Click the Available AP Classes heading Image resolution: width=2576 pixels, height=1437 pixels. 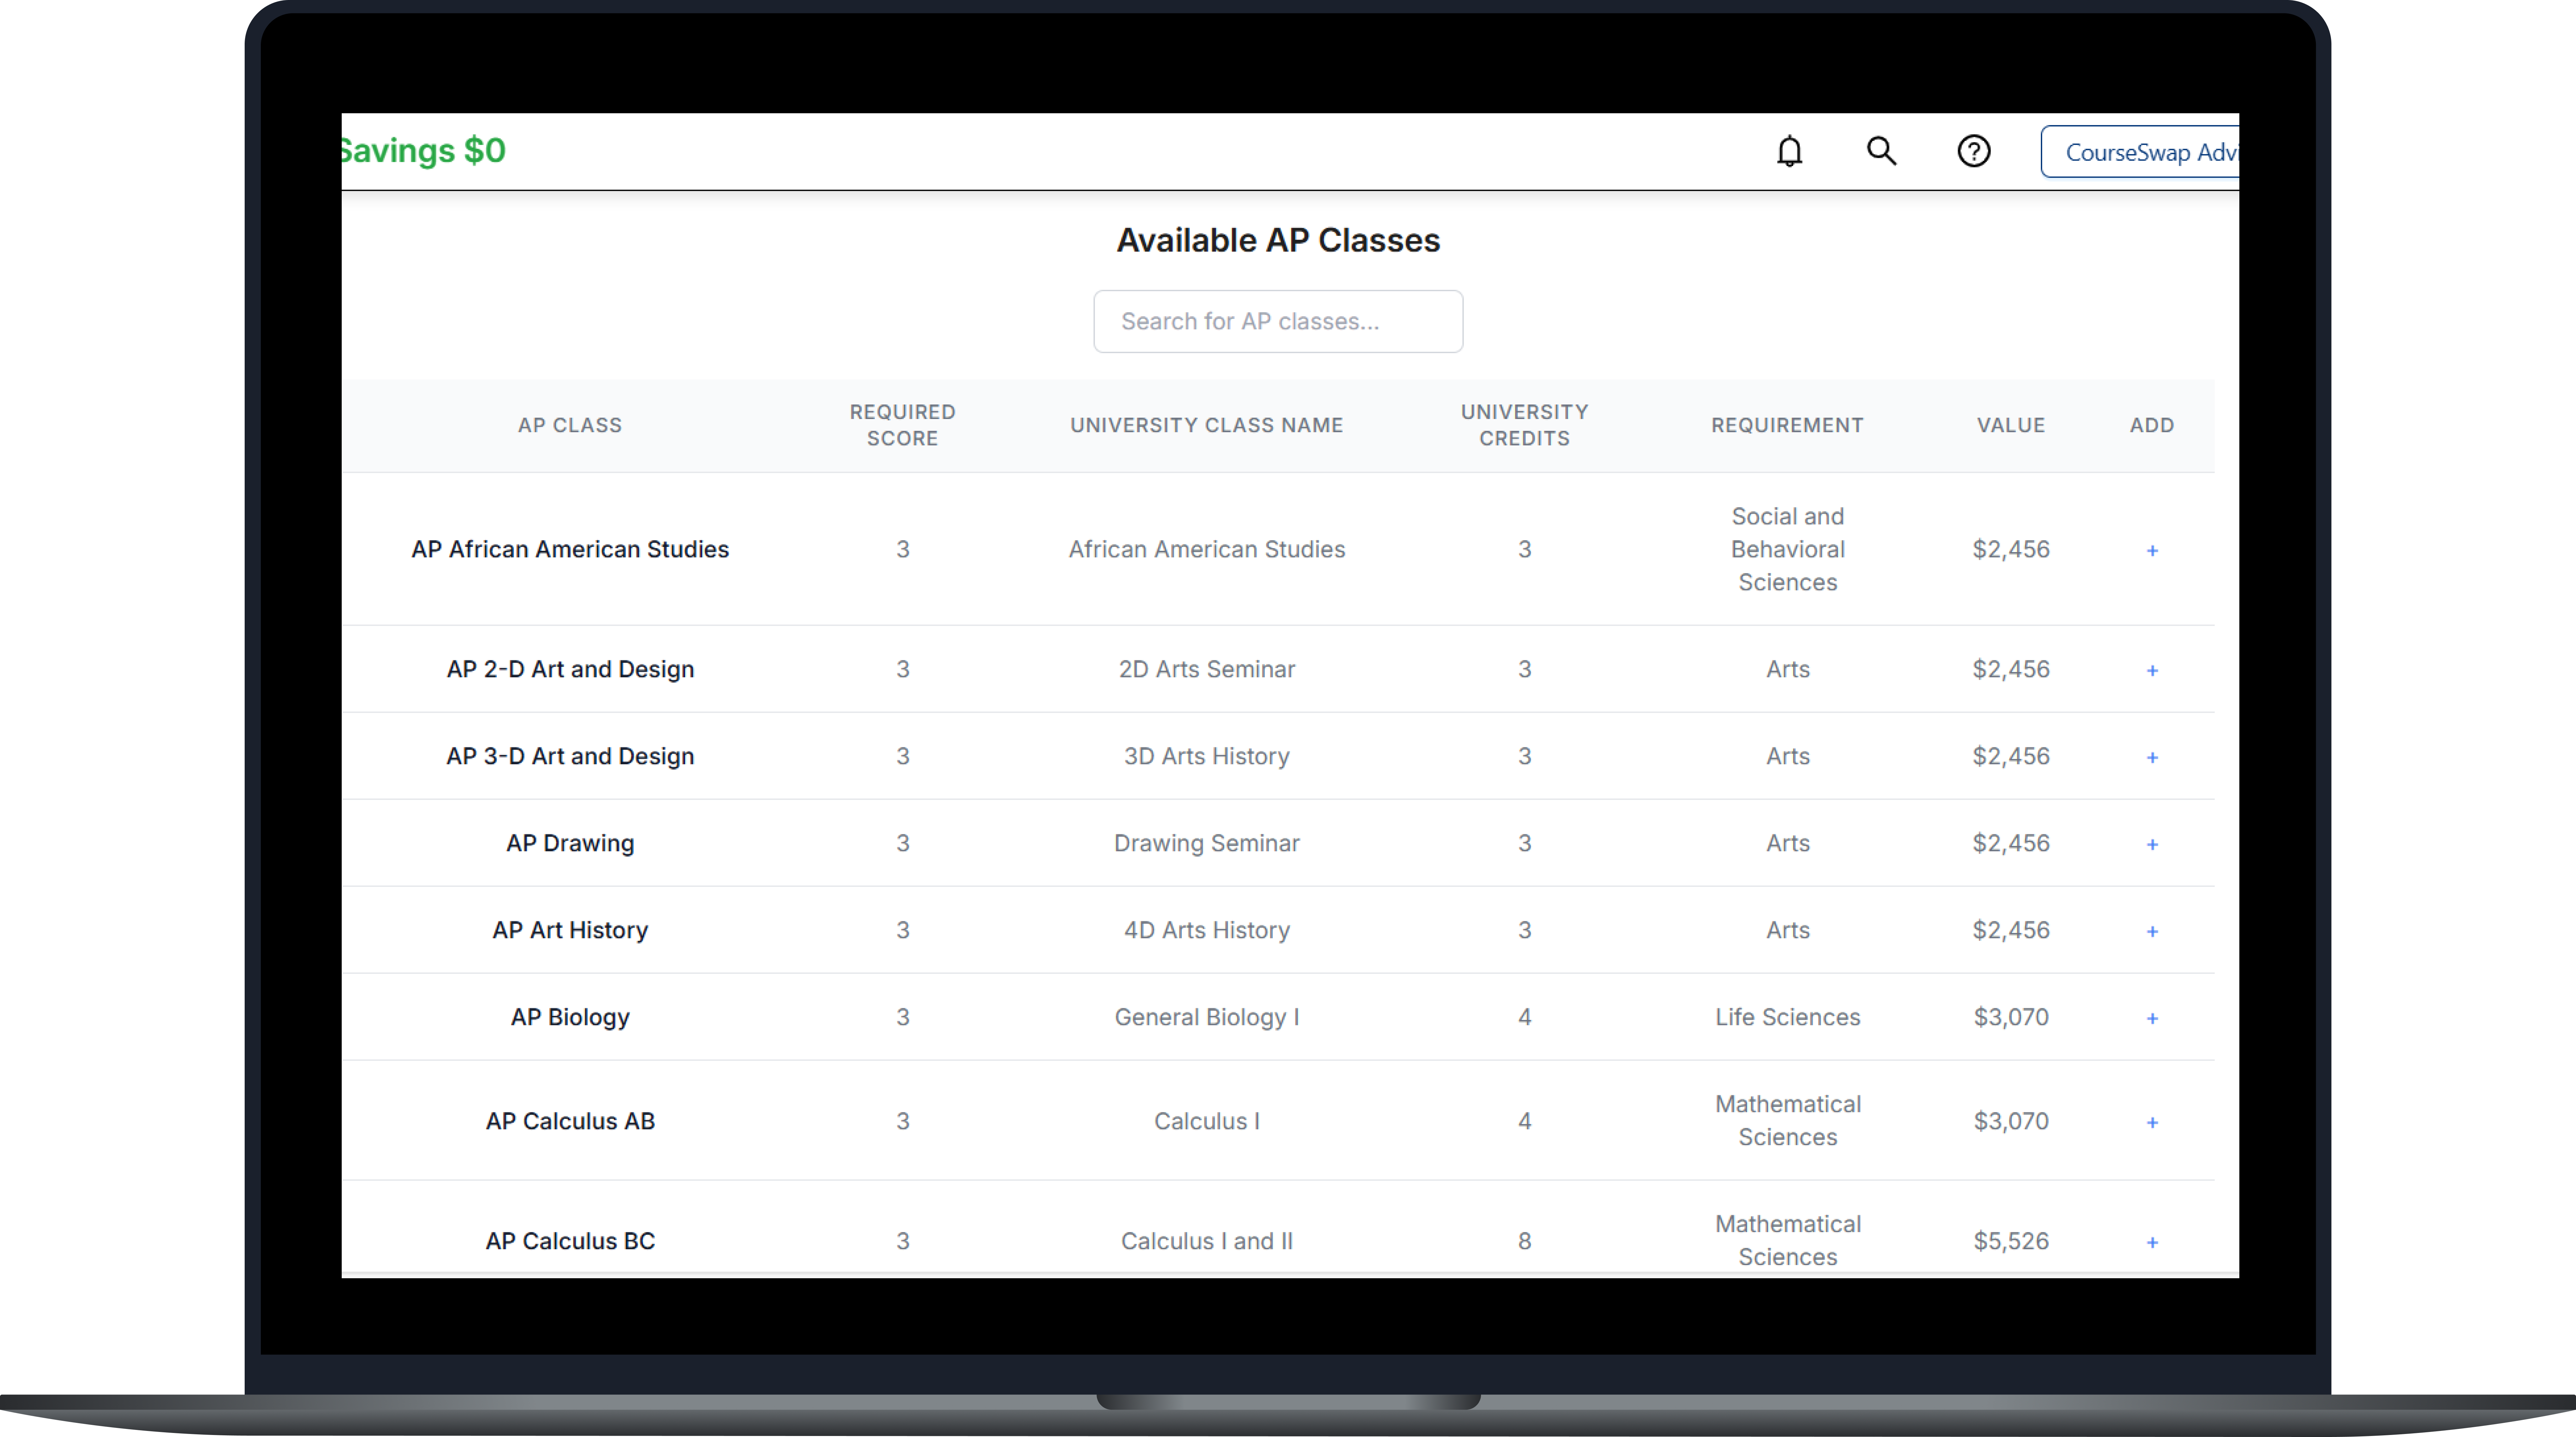[x=1278, y=240]
